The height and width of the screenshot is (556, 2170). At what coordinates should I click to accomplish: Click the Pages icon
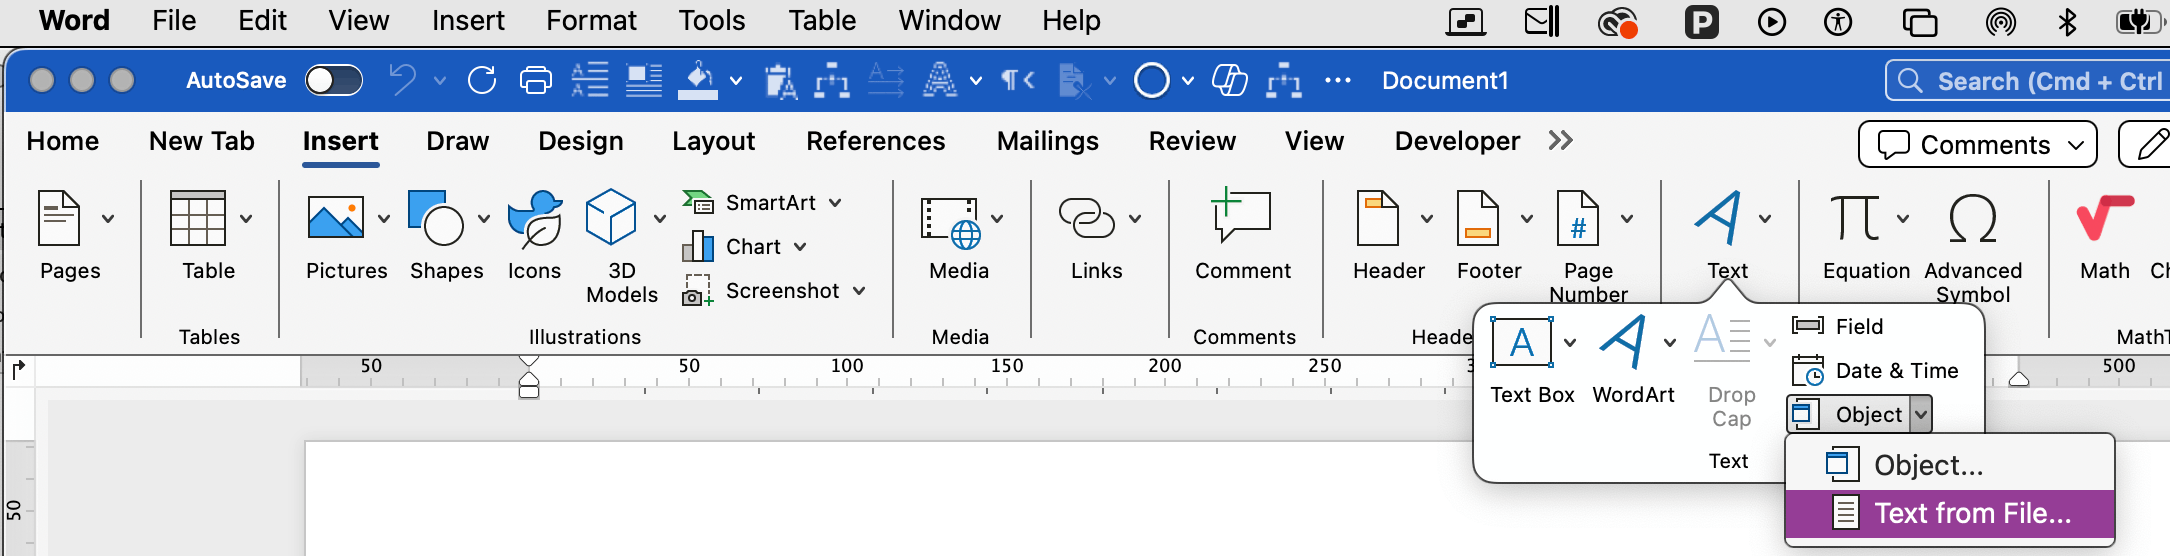pos(59,218)
